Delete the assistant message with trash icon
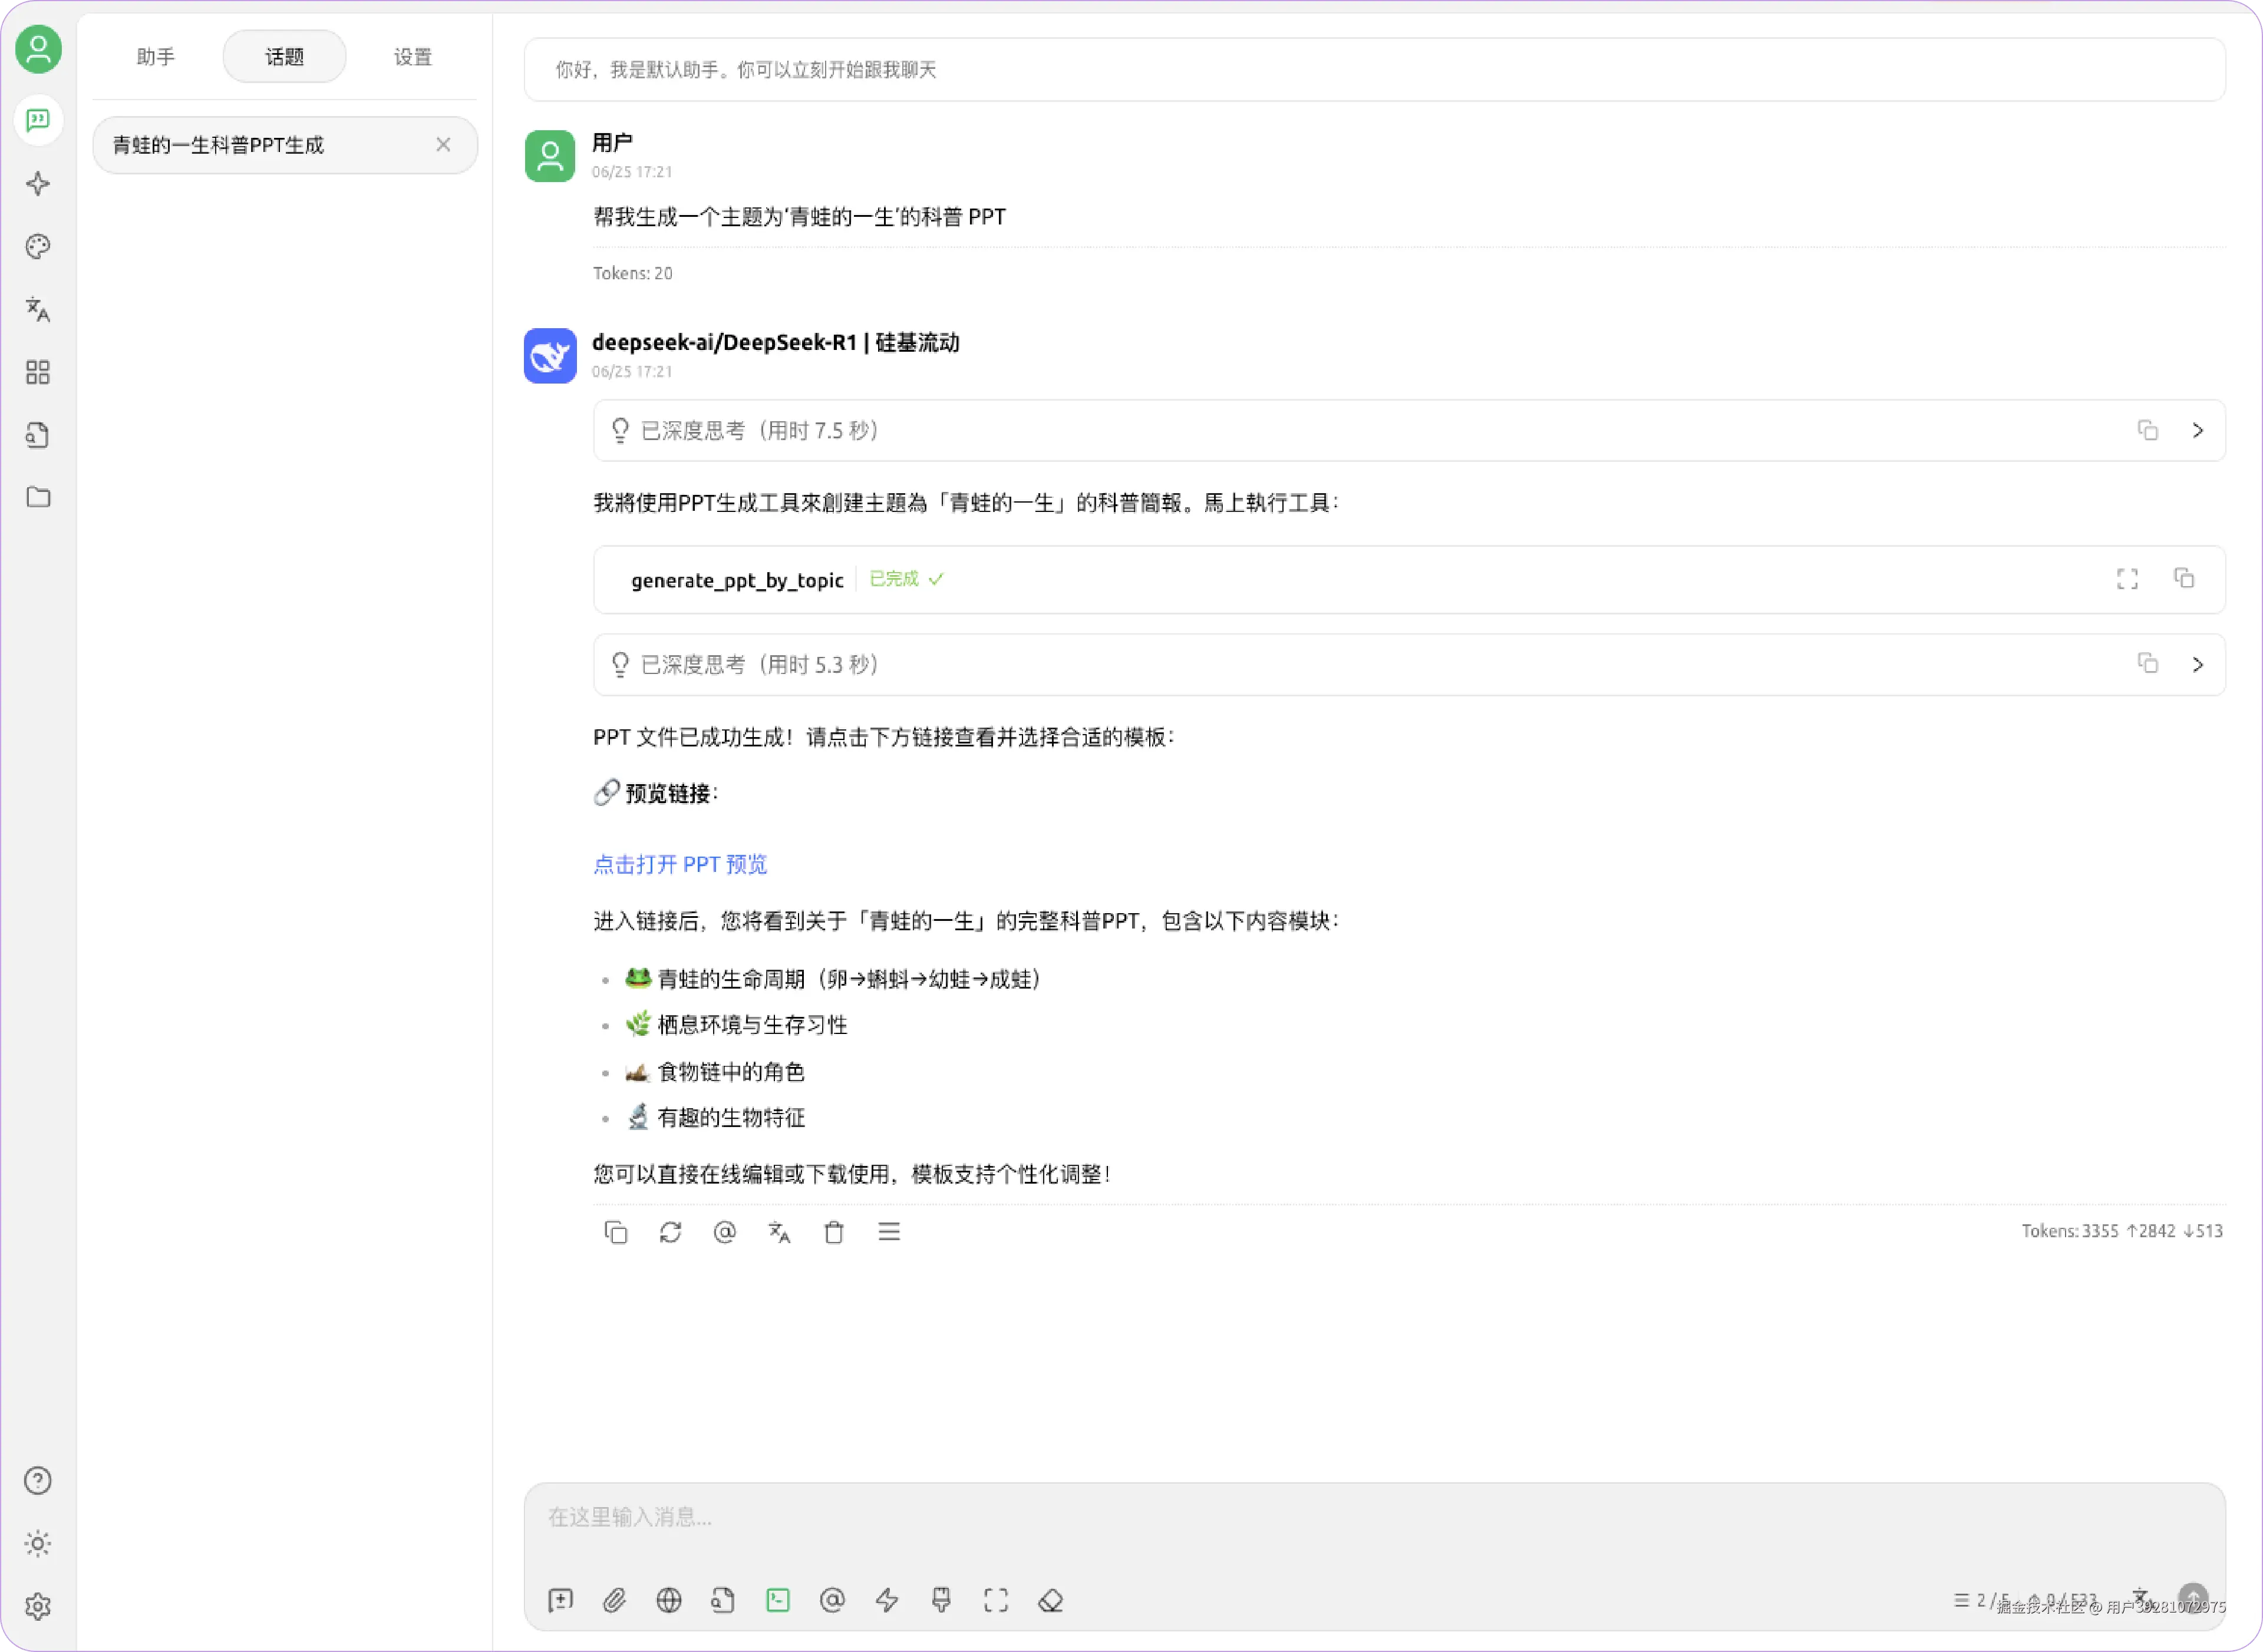The height and width of the screenshot is (1652, 2263). click(833, 1232)
